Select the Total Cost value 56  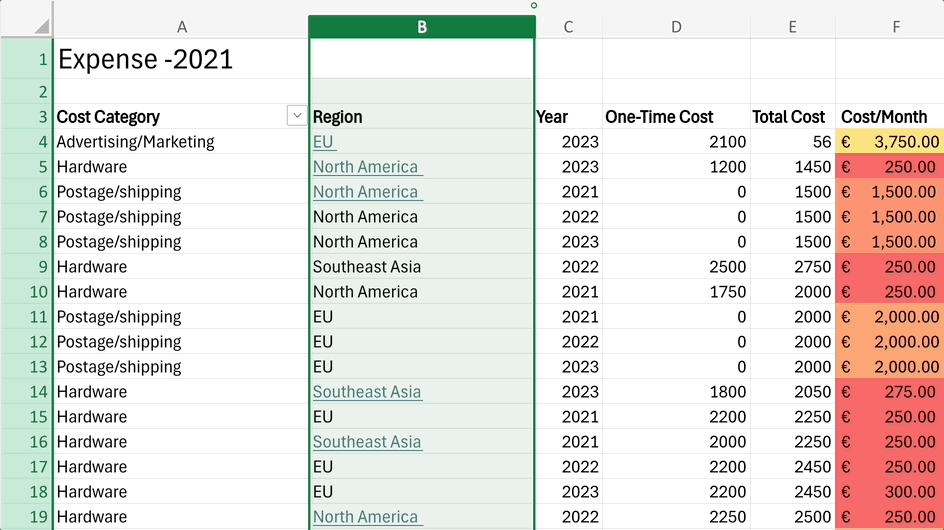pos(792,142)
